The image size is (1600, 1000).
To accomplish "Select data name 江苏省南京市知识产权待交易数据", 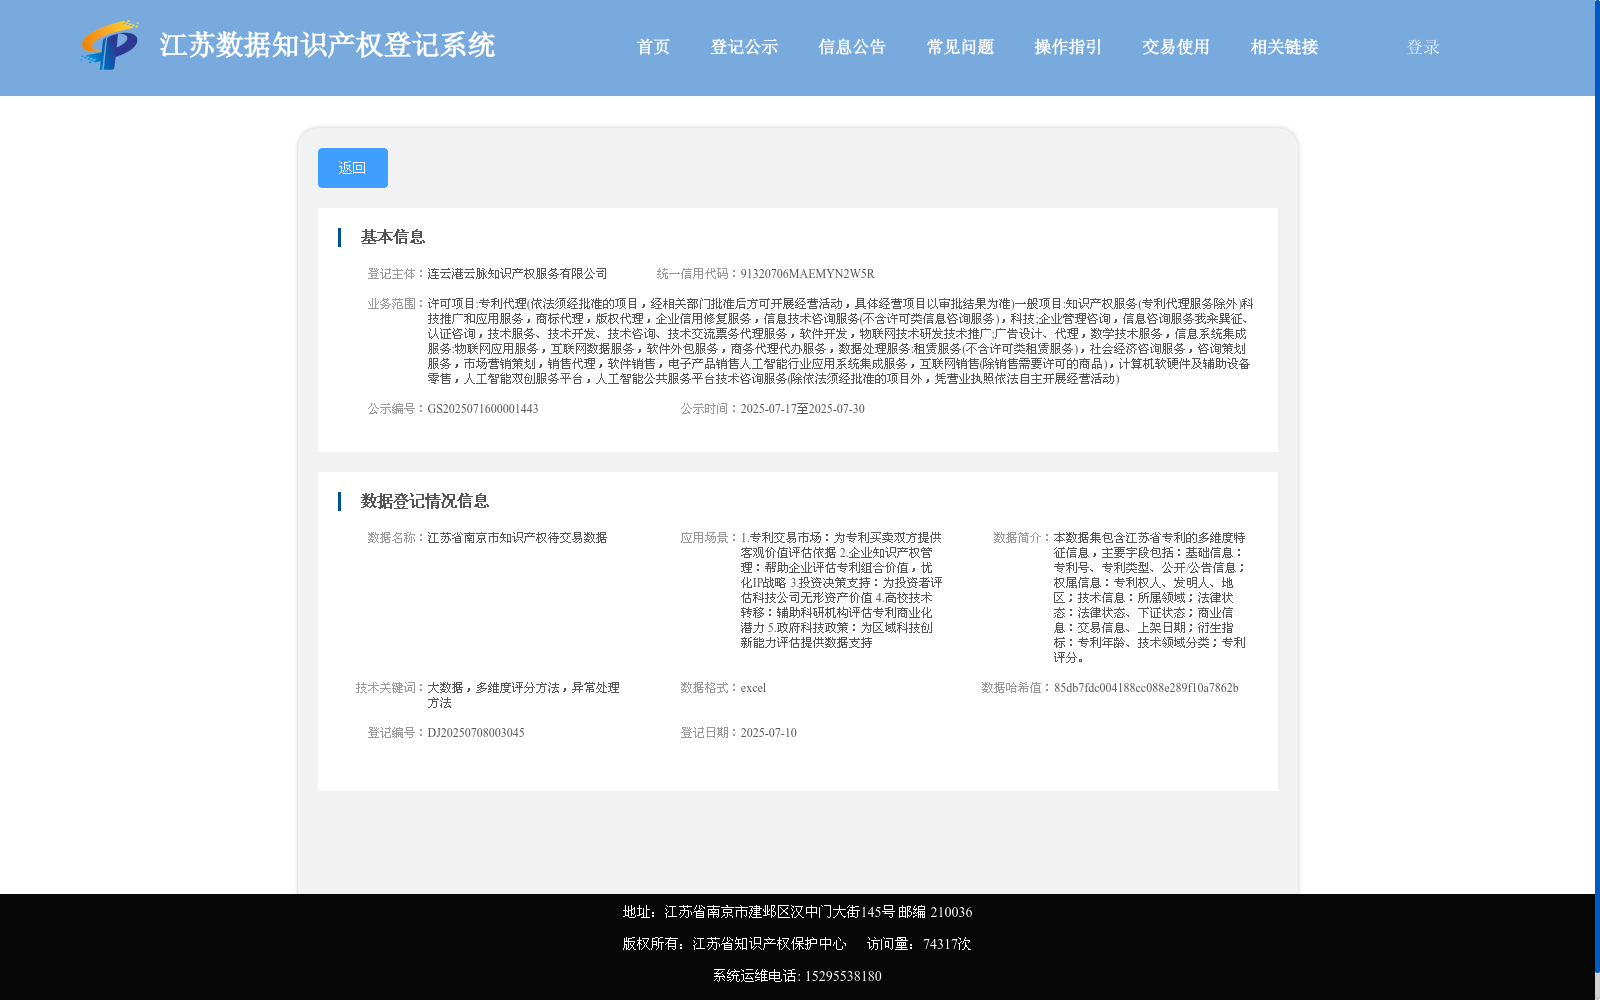I will tap(517, 538).
